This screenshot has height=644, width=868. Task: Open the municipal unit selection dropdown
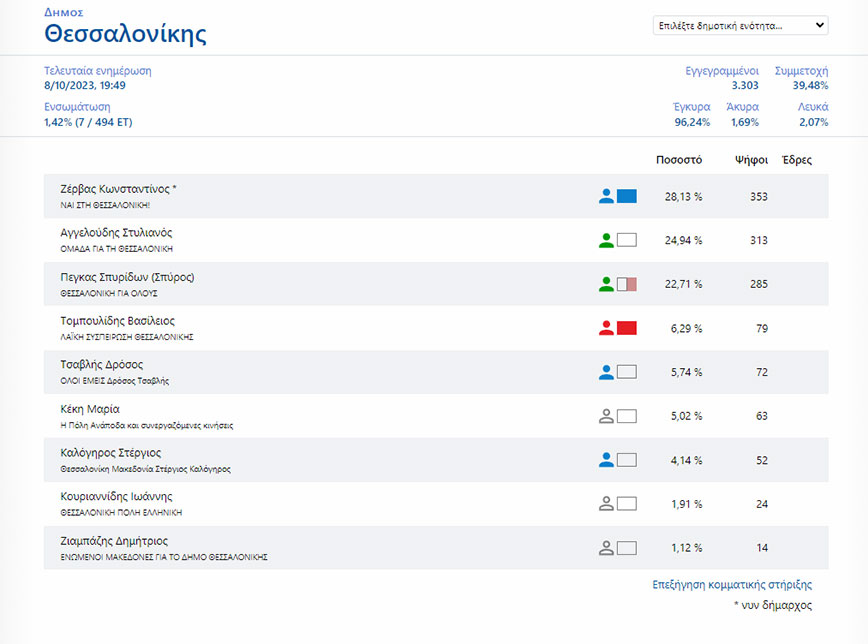[x=740, y=26]
